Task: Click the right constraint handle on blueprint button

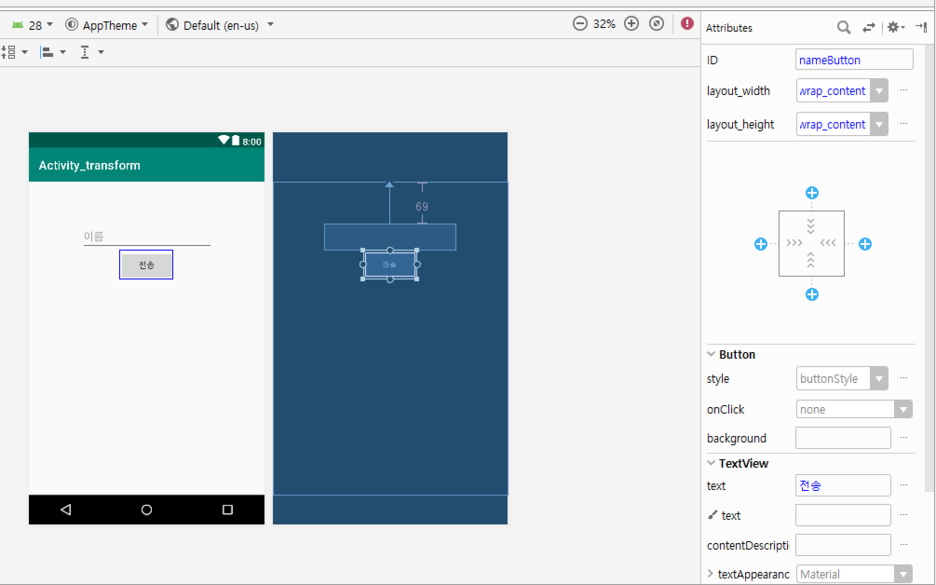Action: [417, 264]
